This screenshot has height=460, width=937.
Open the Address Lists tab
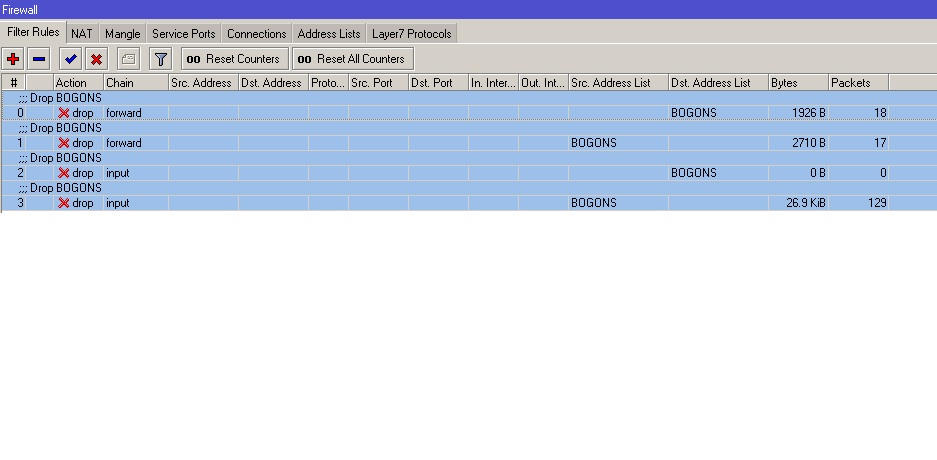[329, 34]
